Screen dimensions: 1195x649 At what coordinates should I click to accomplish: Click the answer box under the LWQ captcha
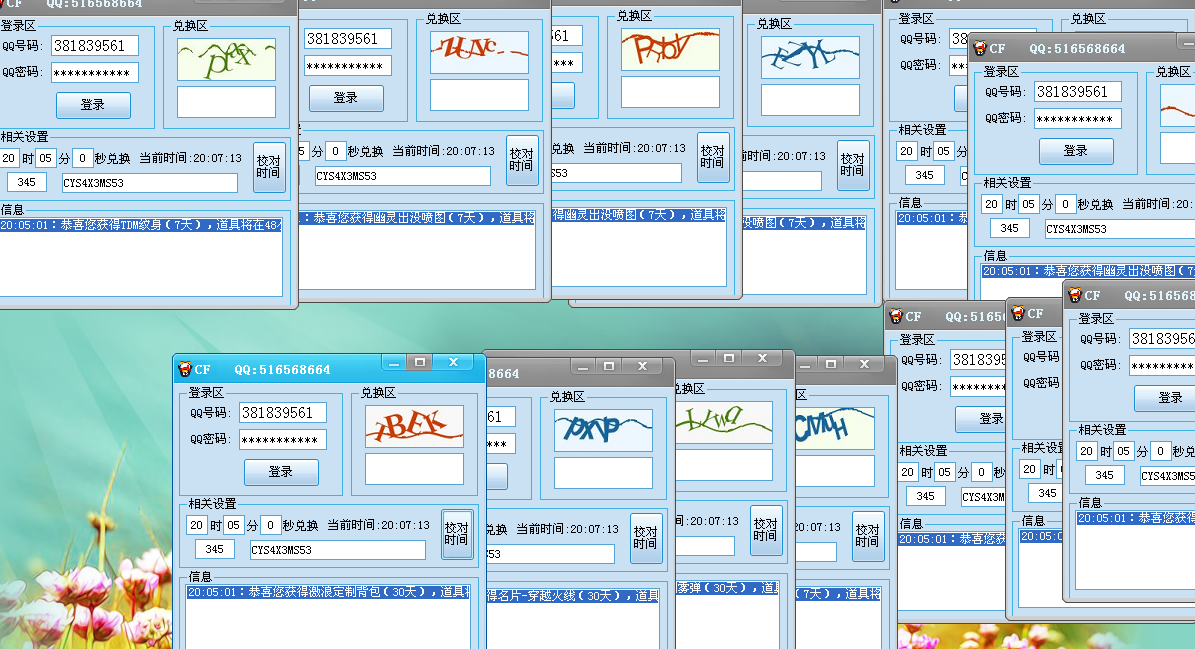[724, 465]
